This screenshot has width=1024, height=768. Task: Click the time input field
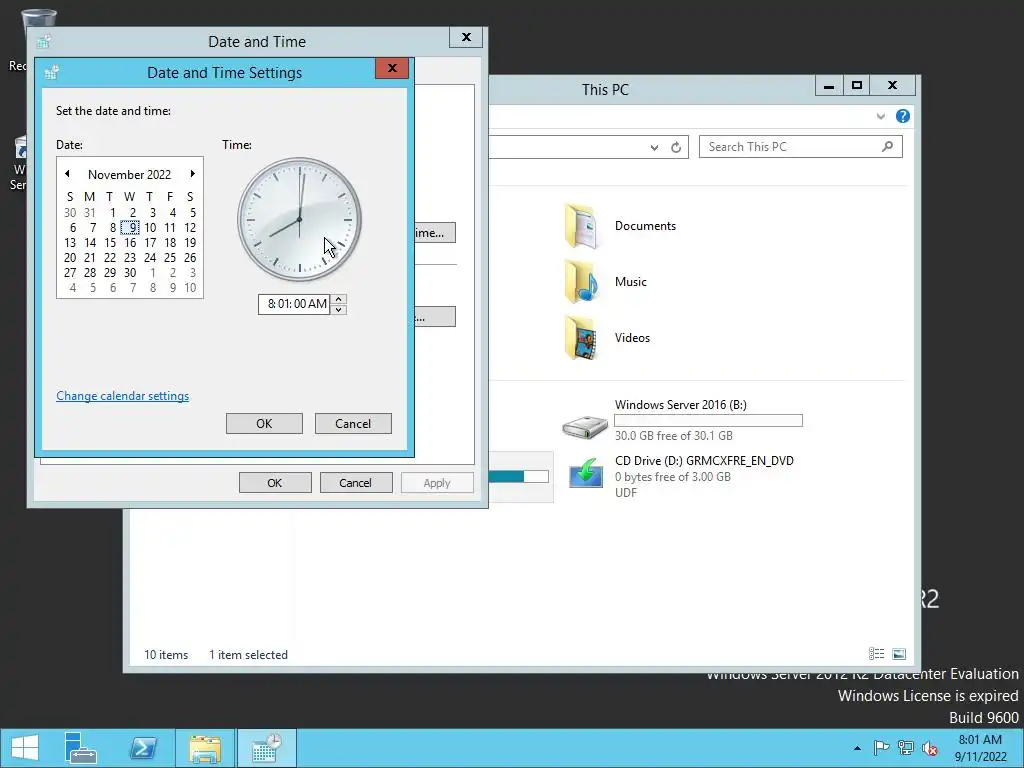pos(295,304)
